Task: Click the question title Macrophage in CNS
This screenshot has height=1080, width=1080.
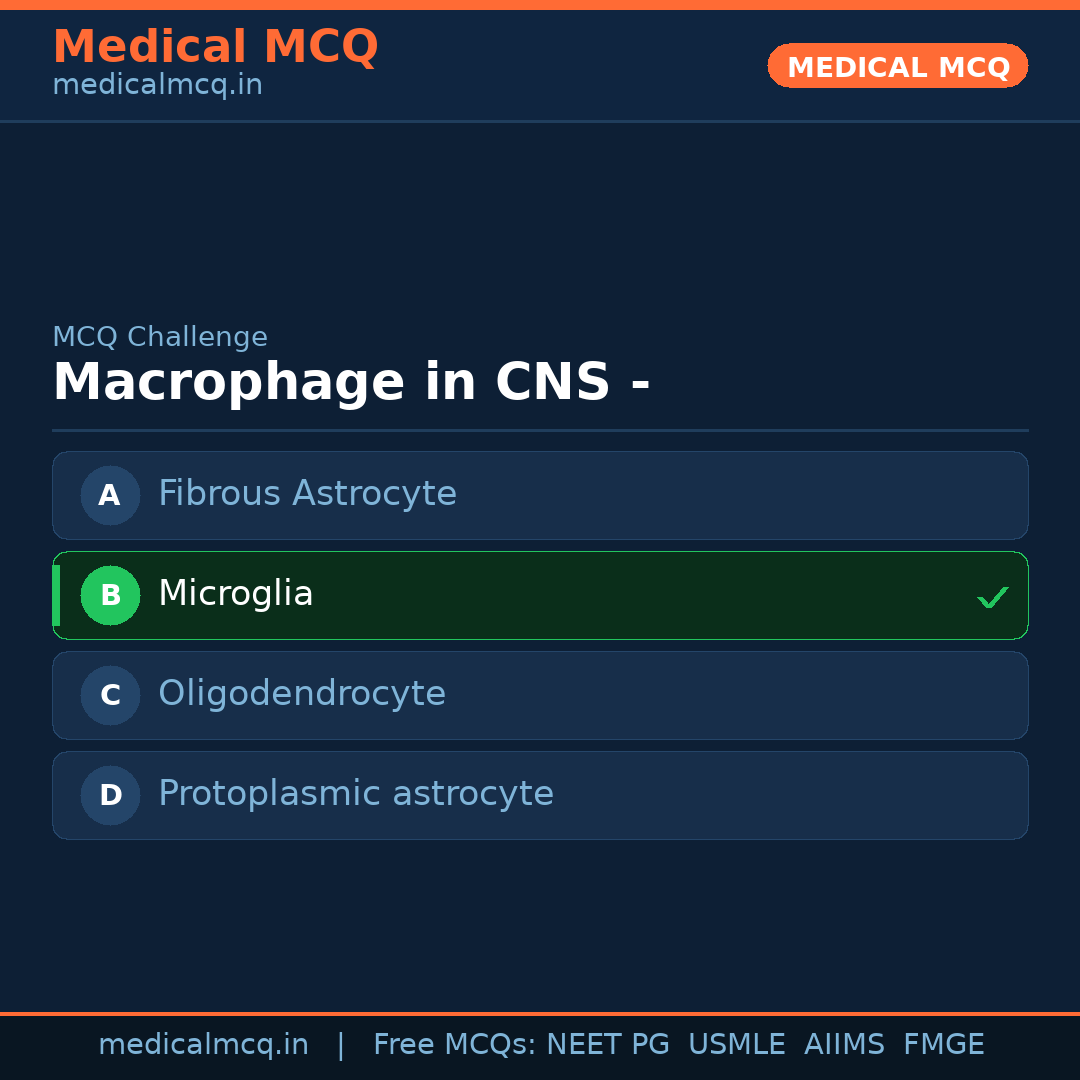Action: [352, 381]
